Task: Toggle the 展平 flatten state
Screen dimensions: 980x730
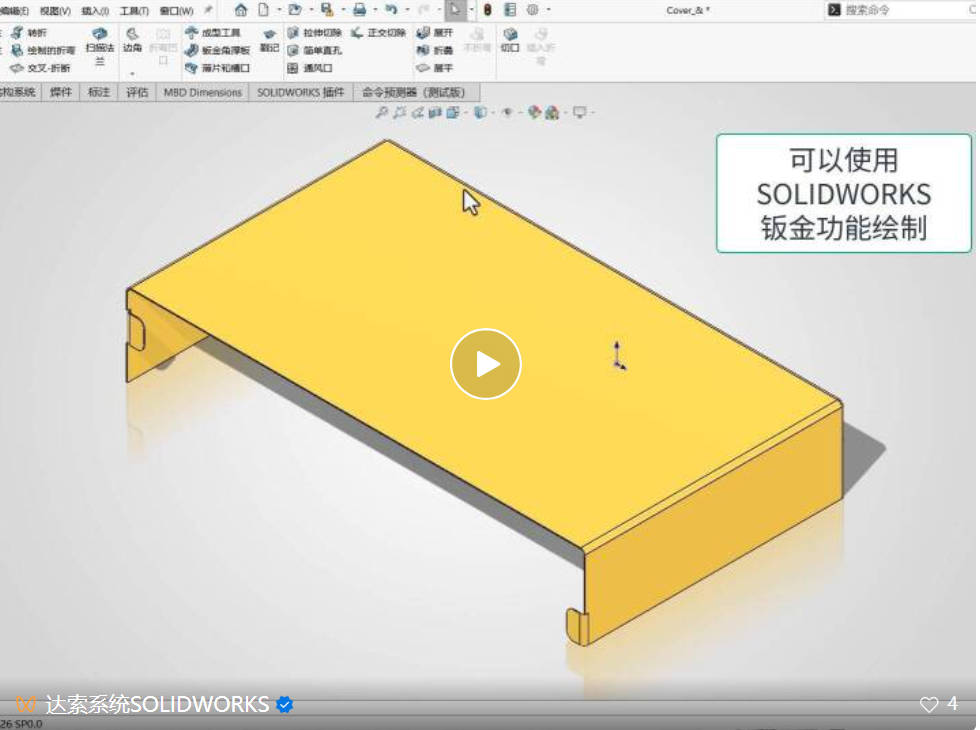Action: 434,68
